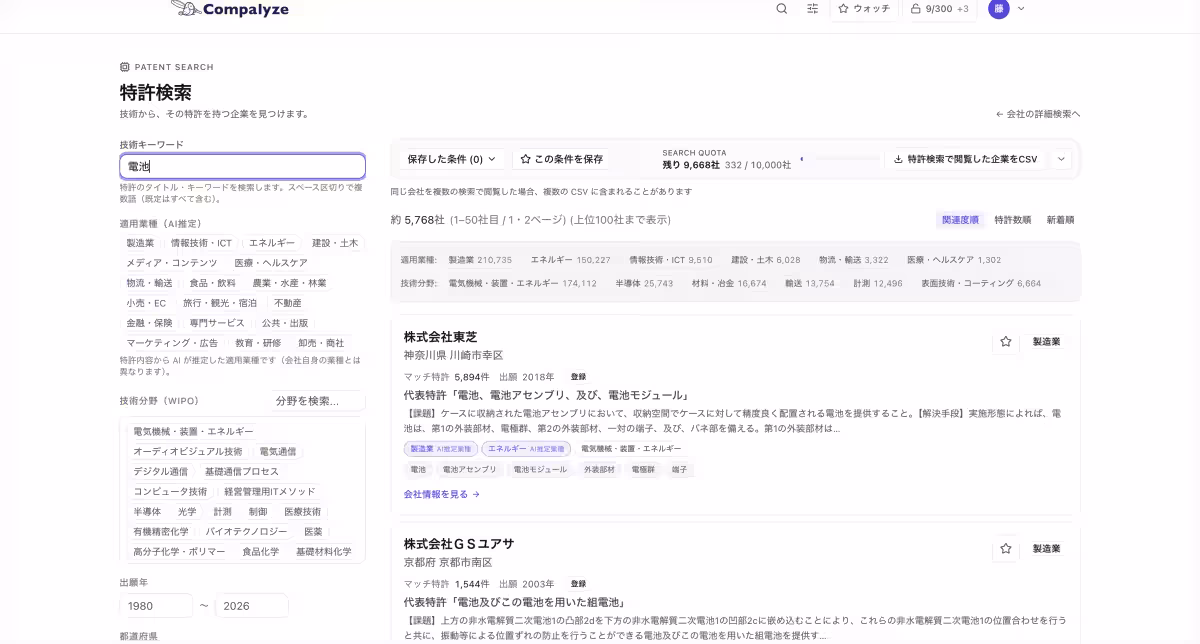Search technical fields in 分野を検索 box
This screenshot has width=1200, height=644.
click(318, 401)
